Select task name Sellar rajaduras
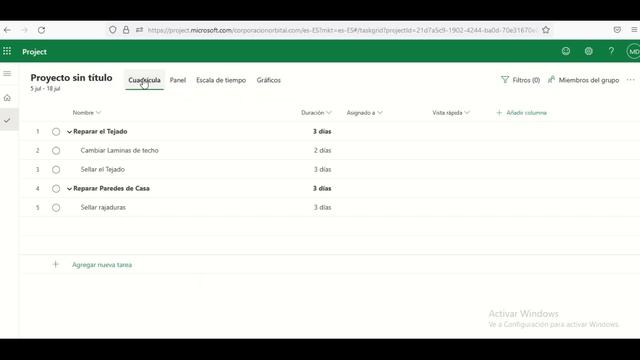The height and width of the screenshot is (360, 640). coord(103,207)
